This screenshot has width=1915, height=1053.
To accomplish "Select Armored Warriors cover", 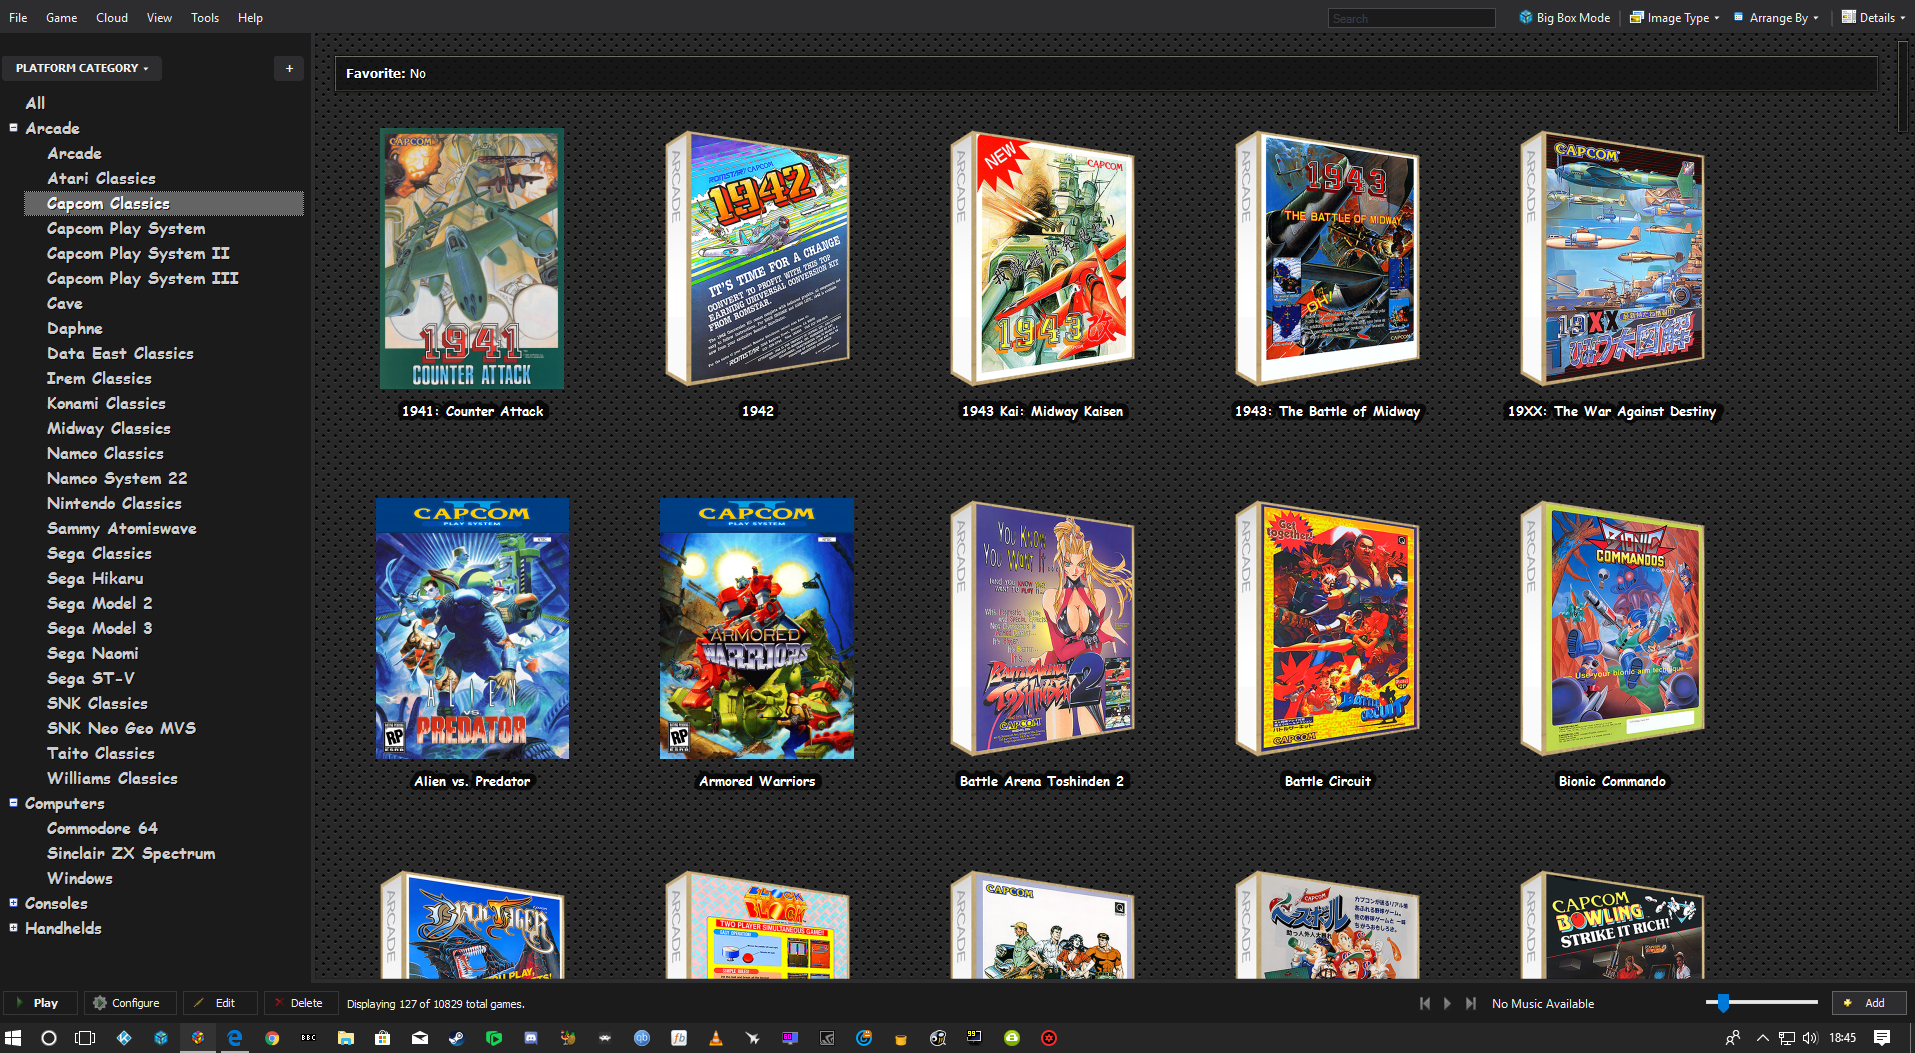I will pyautogui.click(x=757, y=628).
